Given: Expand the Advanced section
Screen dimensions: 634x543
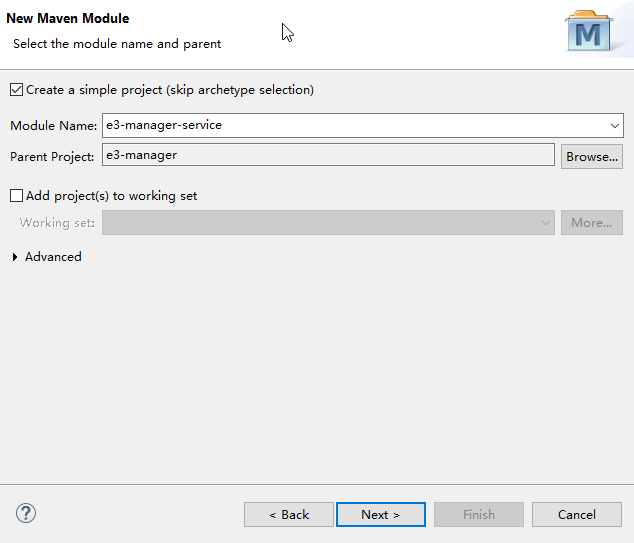Looking at the screenshot, I should click(15, 257).
